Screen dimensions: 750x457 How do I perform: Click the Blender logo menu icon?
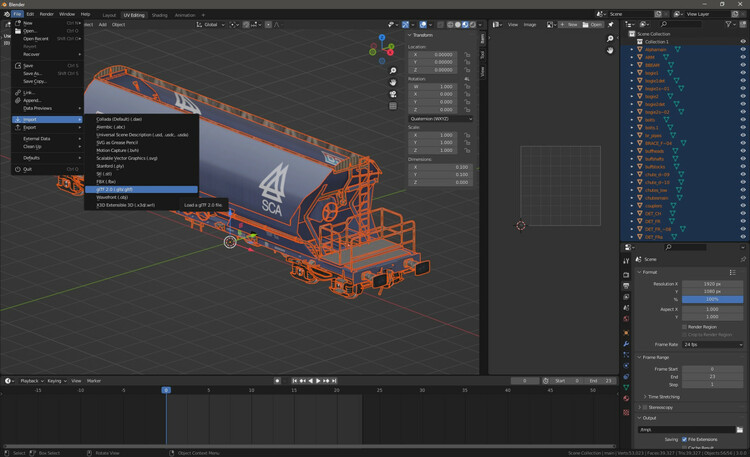pyautogui.click(x=7, y=14)
